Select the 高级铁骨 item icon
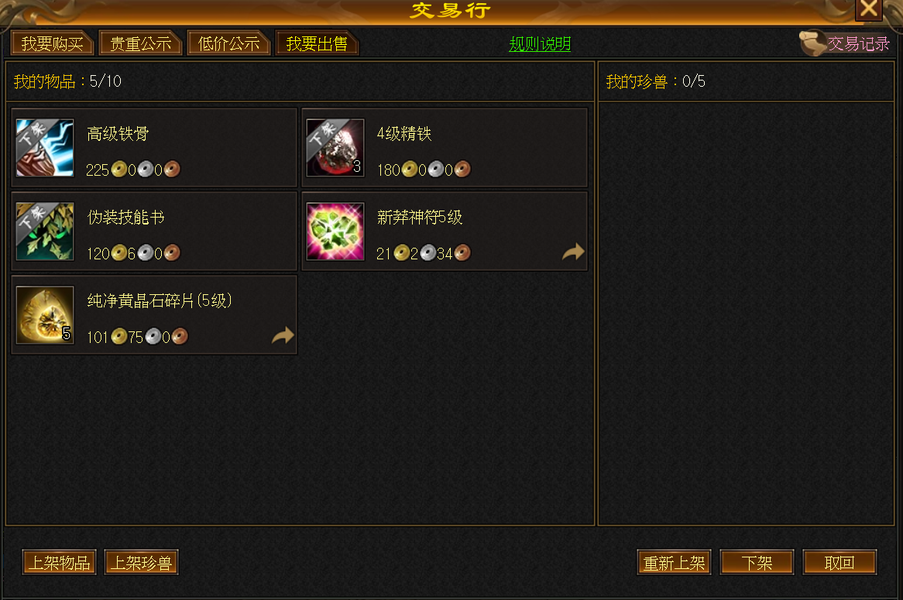The height and width of the screenshot is (600, 903). tap(45, 148)
